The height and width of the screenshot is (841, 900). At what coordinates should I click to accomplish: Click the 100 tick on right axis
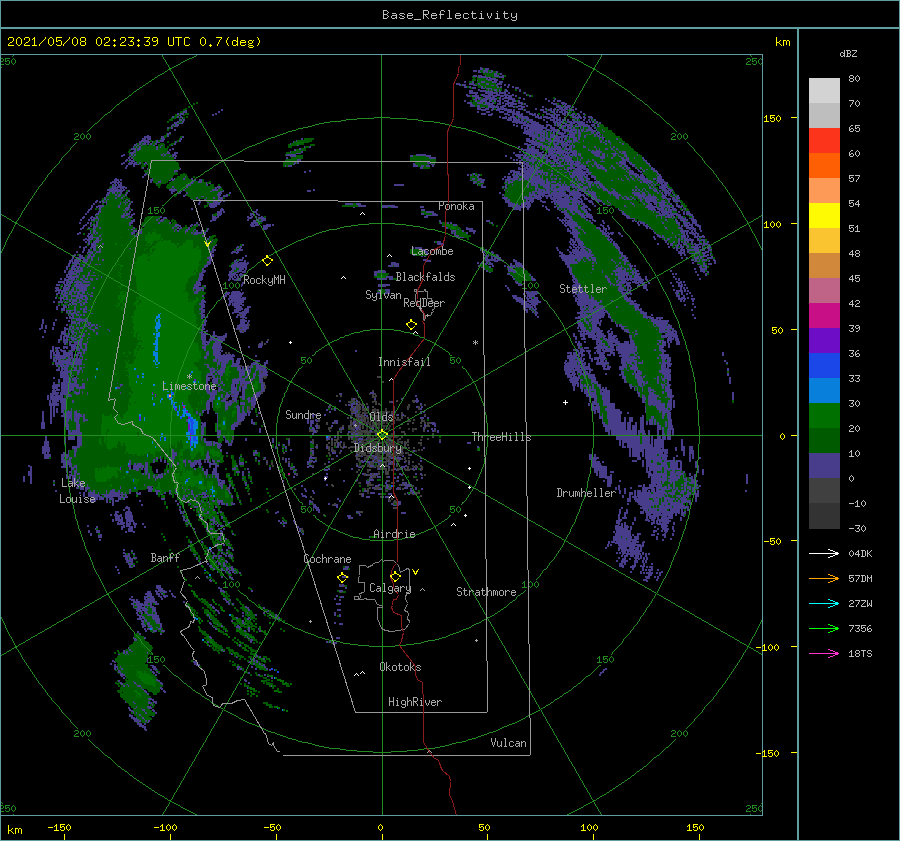coord(773,224)
